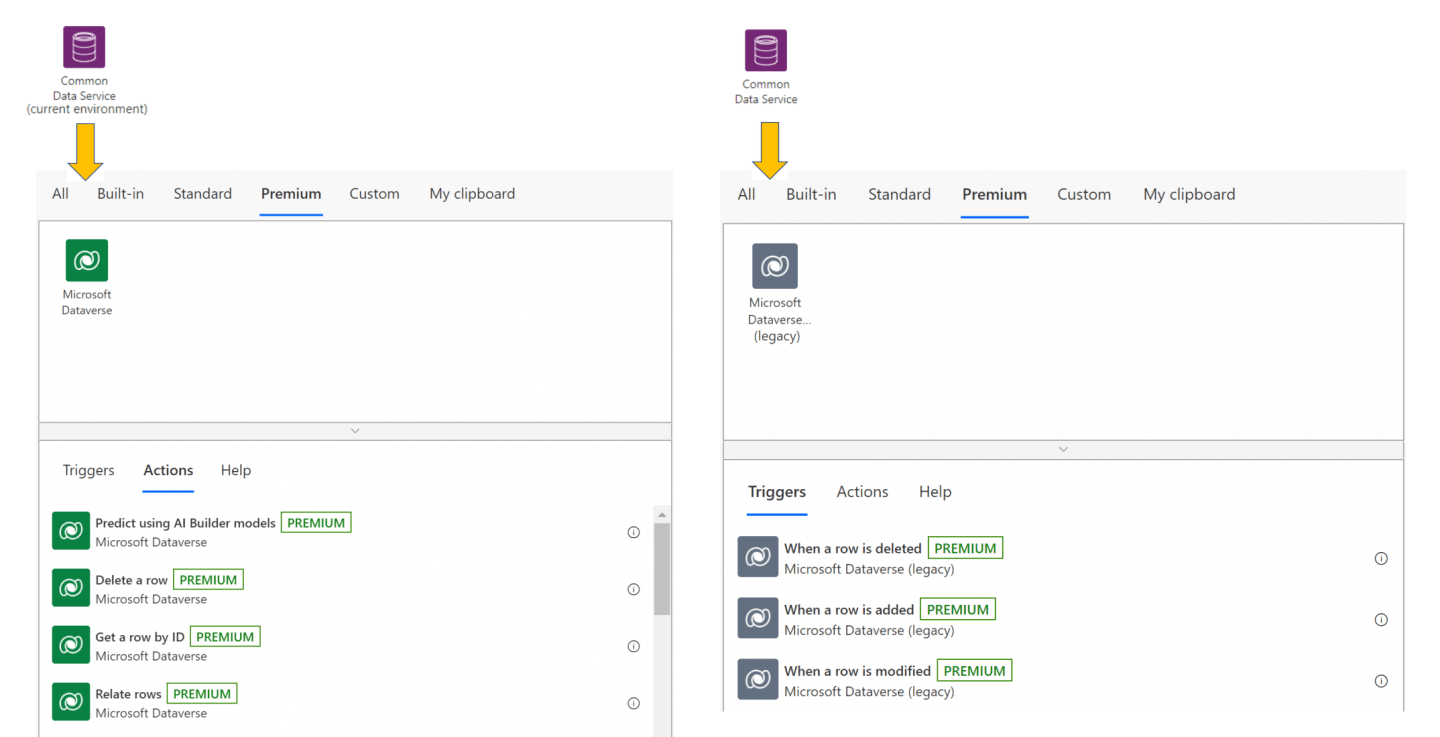The height and width of the screenshot is (737, 1440).
Task: Switch to Actions tab in right panel
Action: 862,492
